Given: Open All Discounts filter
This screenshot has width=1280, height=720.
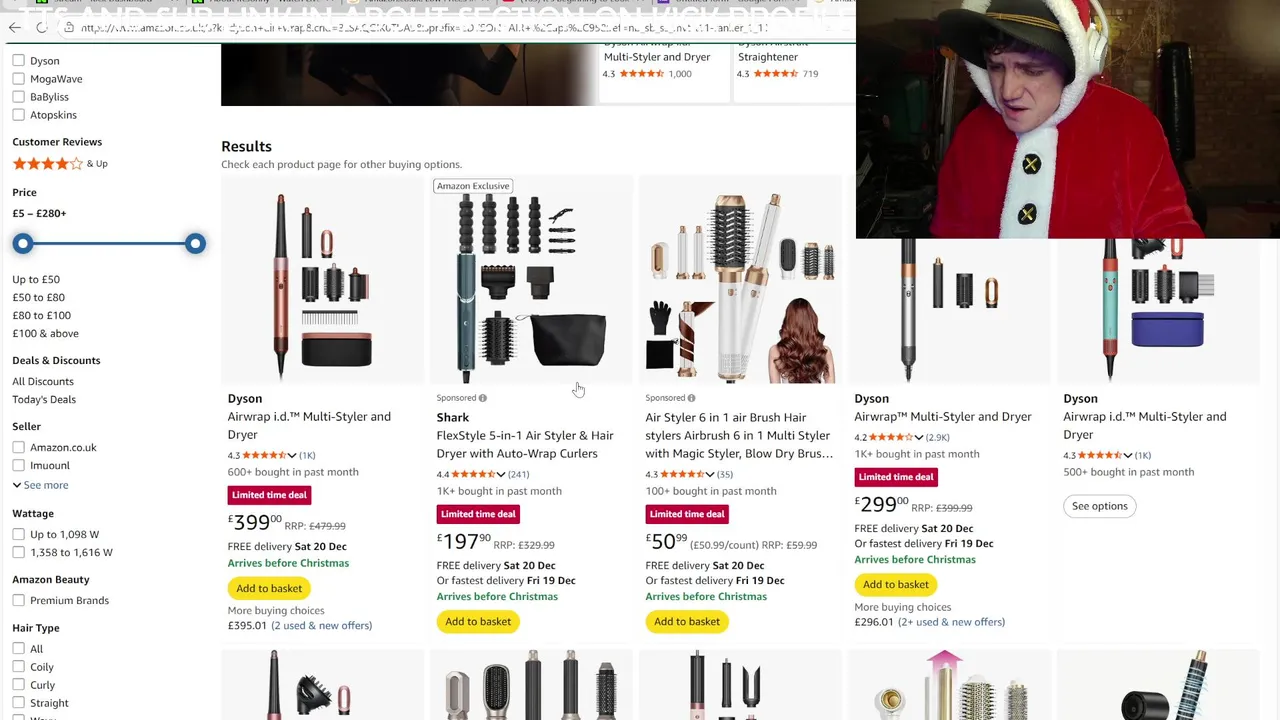Looking at the screenshot, I should pyautogui.click(x=43, y=381).
